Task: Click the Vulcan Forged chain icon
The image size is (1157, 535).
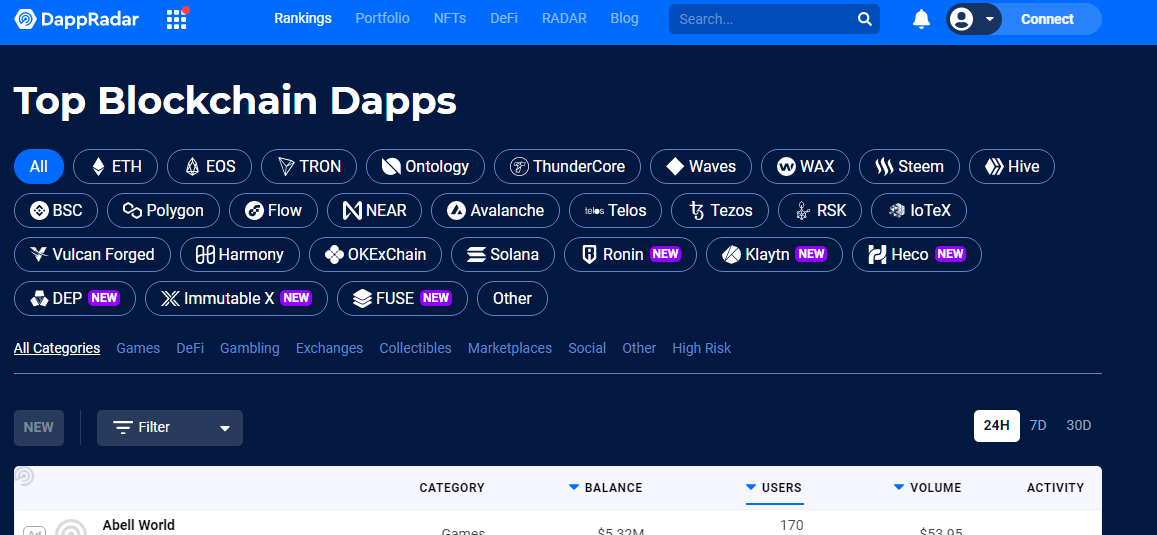Action: pyautogui.click(x=39, y=255)
